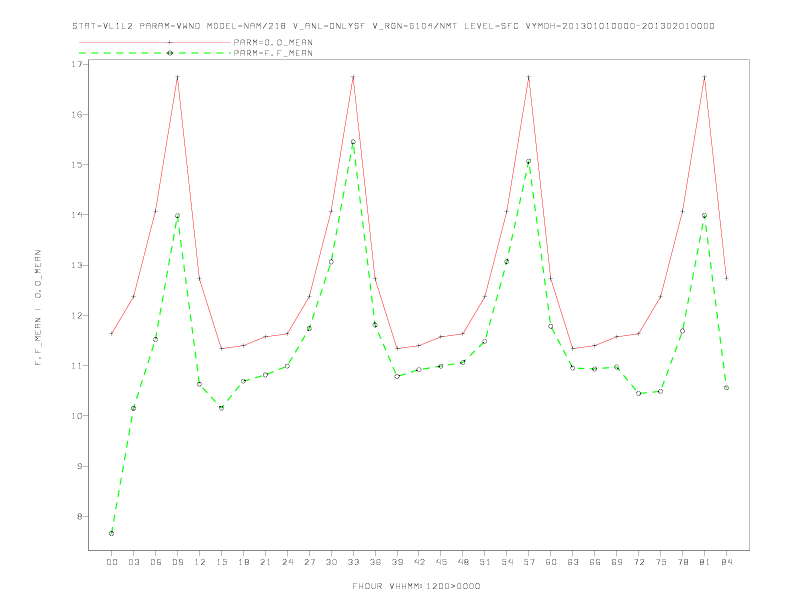Click y-axis tick label 16
The height and width of the screenshot is (612, 792).
tap(77, 115)
